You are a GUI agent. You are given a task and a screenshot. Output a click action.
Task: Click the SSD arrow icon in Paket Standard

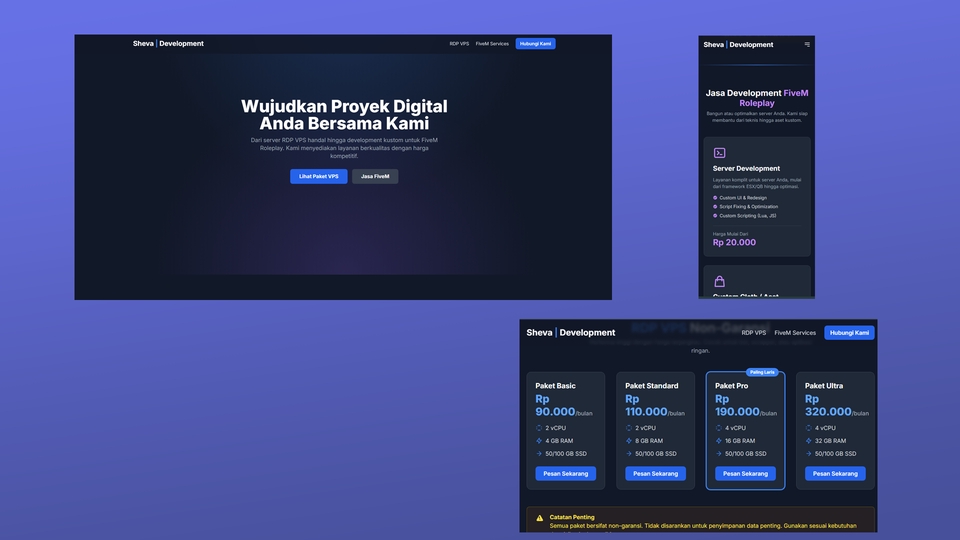point(629,454)
